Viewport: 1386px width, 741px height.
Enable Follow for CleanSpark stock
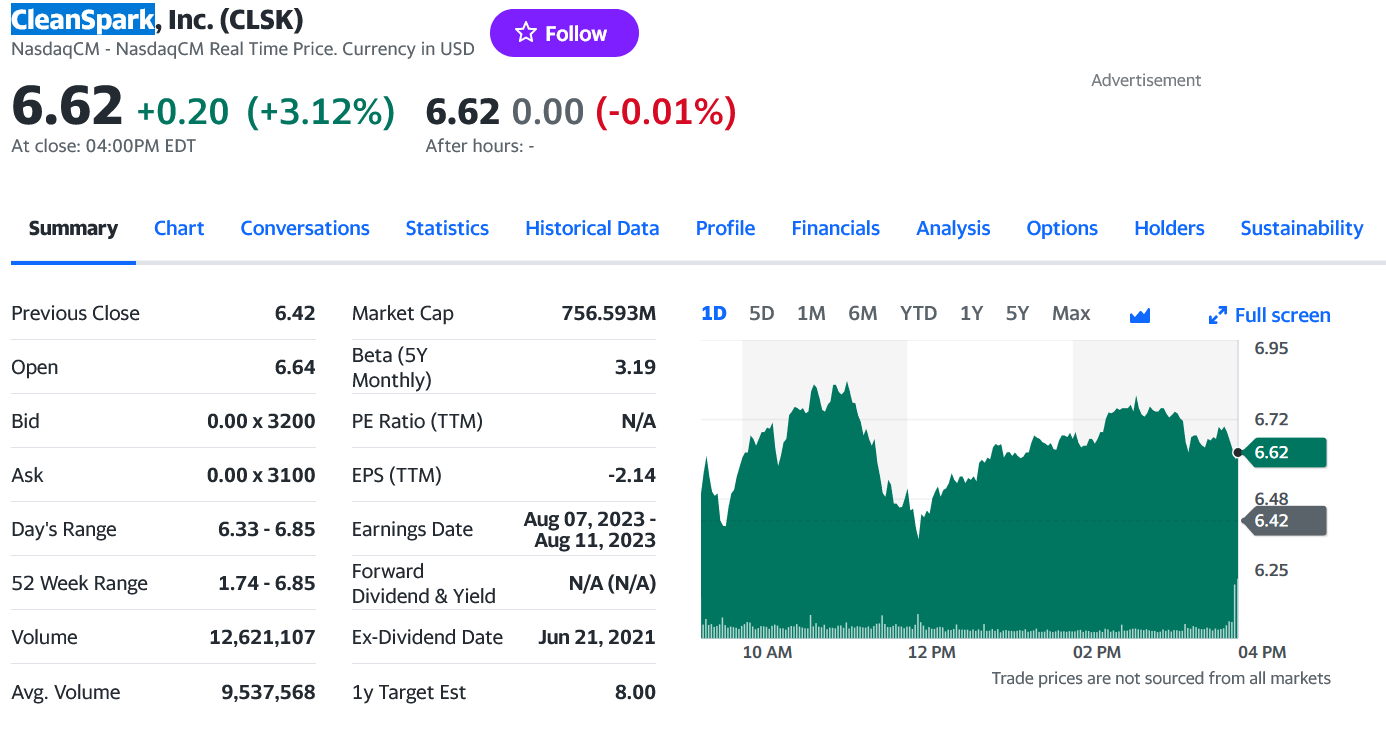tap(564, 32)
